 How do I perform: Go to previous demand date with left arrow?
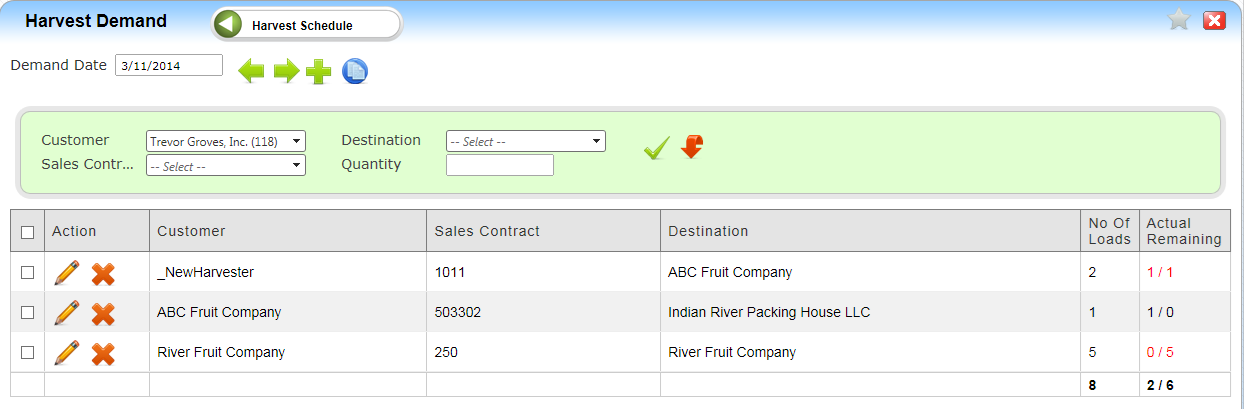tap(251, 71)
